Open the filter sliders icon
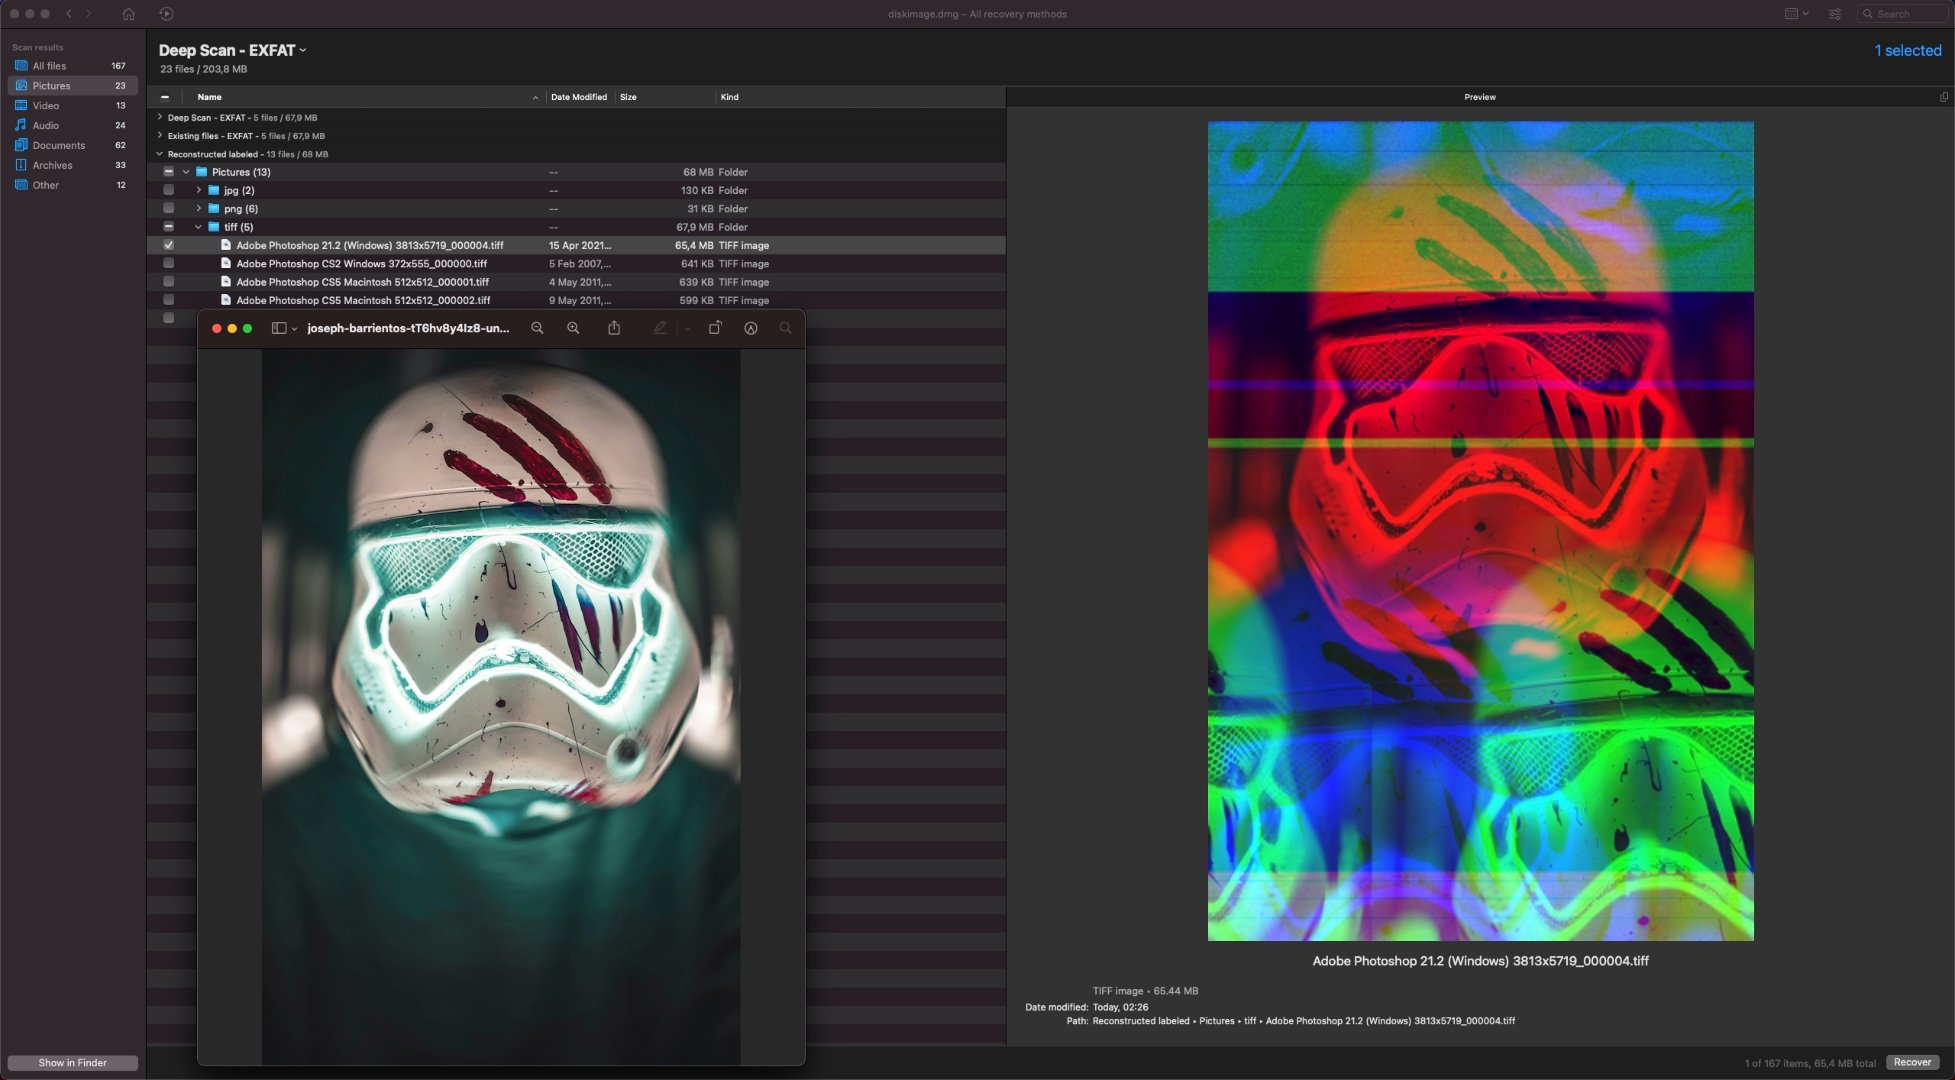This screenshot has height=1080, width=1955. 1835,14
